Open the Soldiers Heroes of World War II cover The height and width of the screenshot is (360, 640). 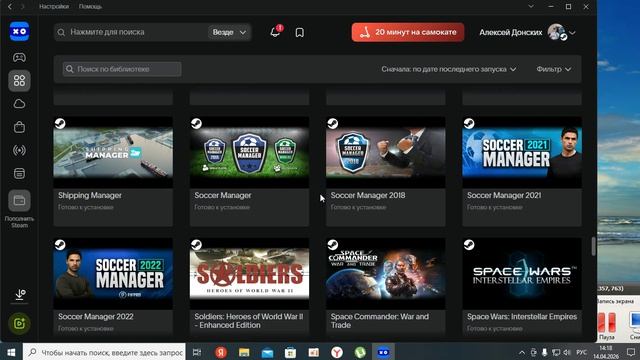[x=249, y=273]
